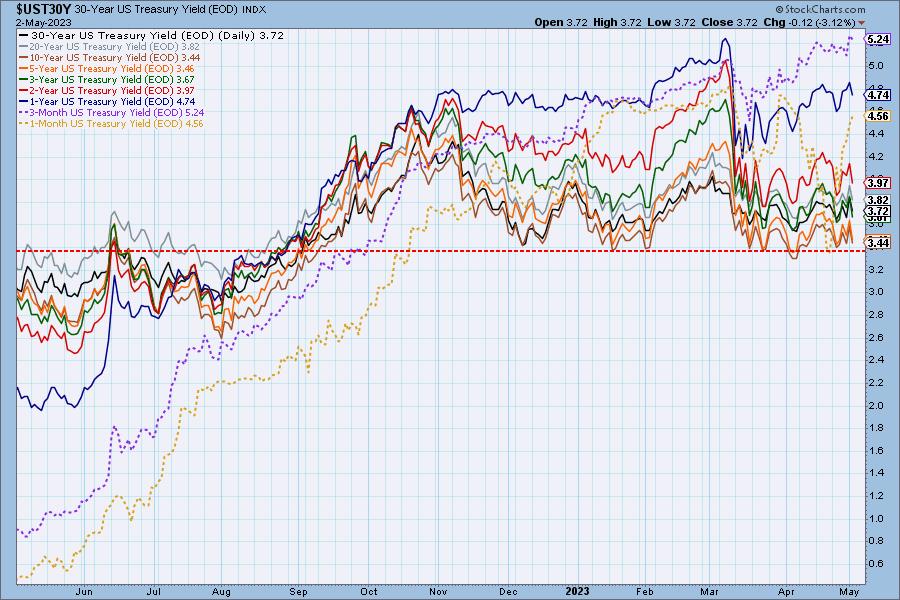Select the 3-Month US Treasury Yield legend entry
Viewport: 900px width, 600px height.
(x=111, y=113)
